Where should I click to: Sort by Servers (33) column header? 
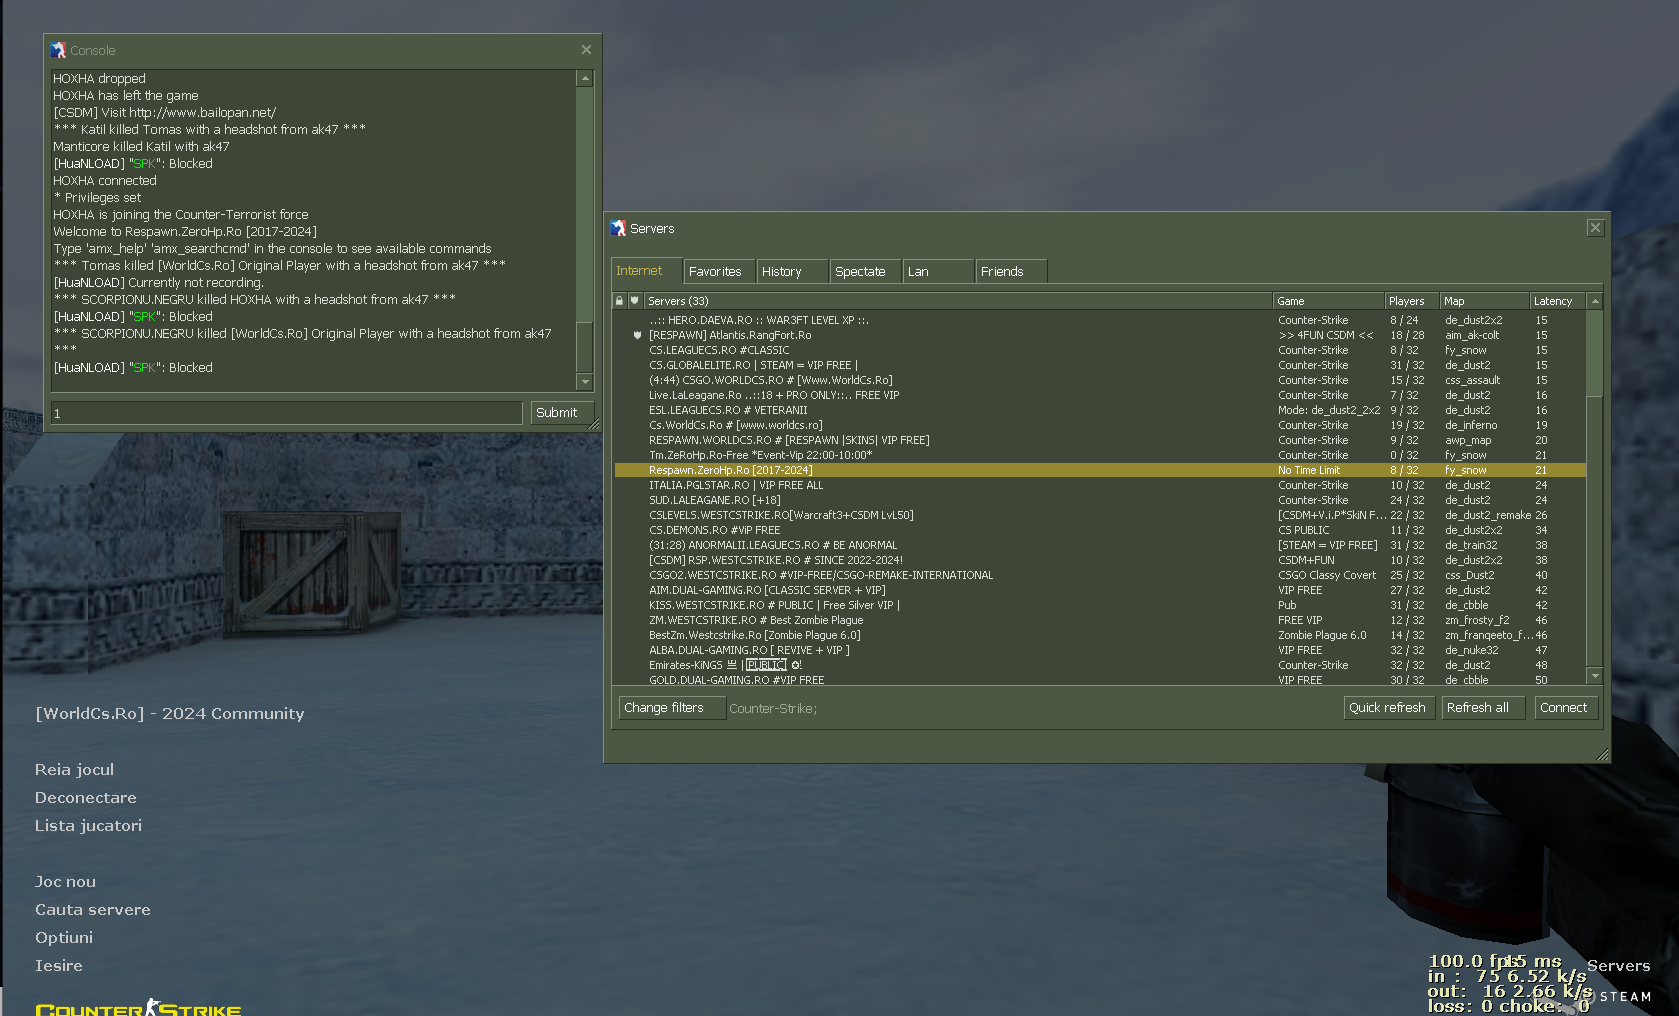(x=958, y=301)
